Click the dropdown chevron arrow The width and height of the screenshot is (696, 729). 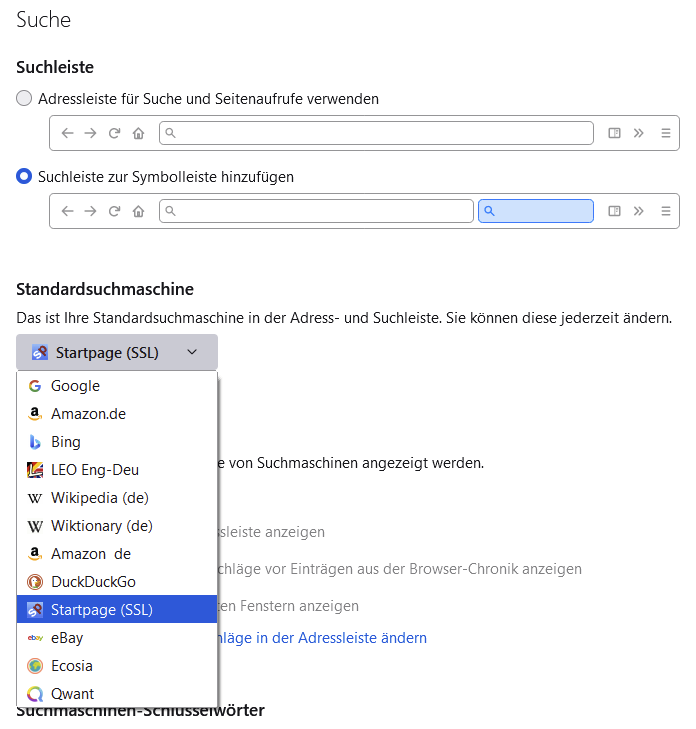tap(192, 352)
